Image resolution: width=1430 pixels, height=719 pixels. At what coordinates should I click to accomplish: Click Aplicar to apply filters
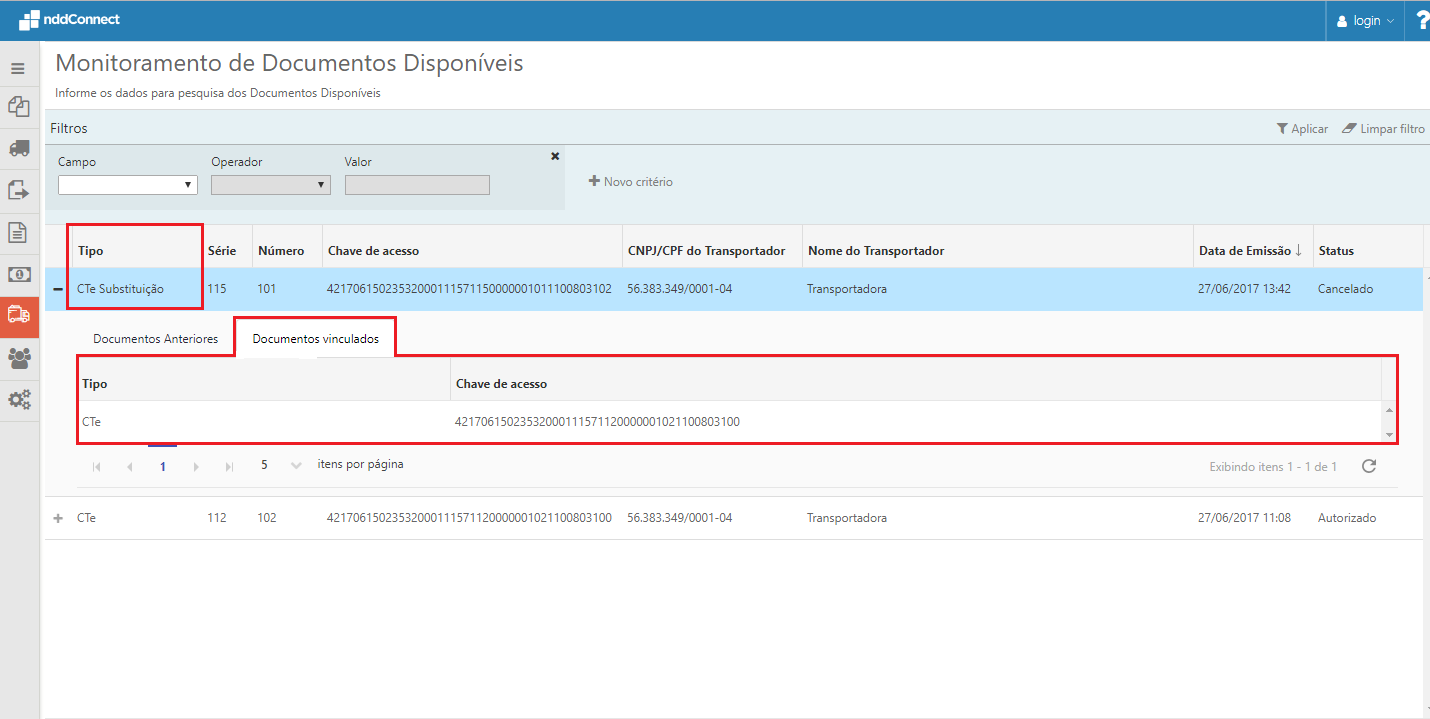pos(1302,129)
